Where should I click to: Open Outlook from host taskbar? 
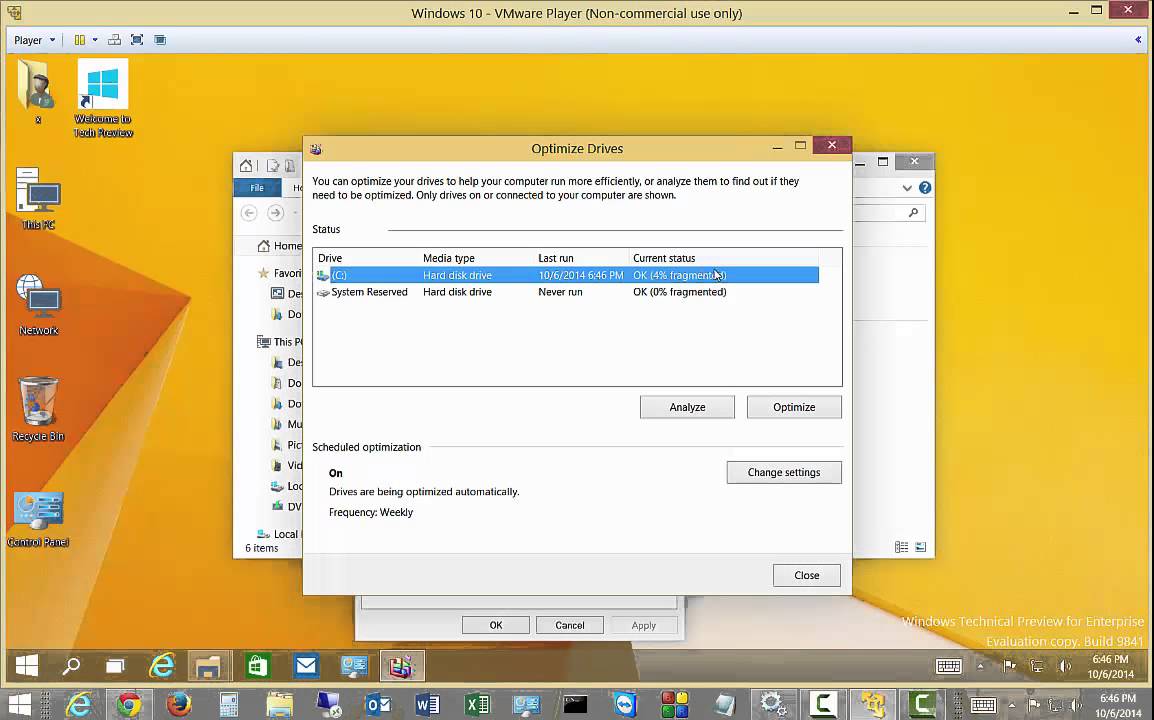click(378, 705)
